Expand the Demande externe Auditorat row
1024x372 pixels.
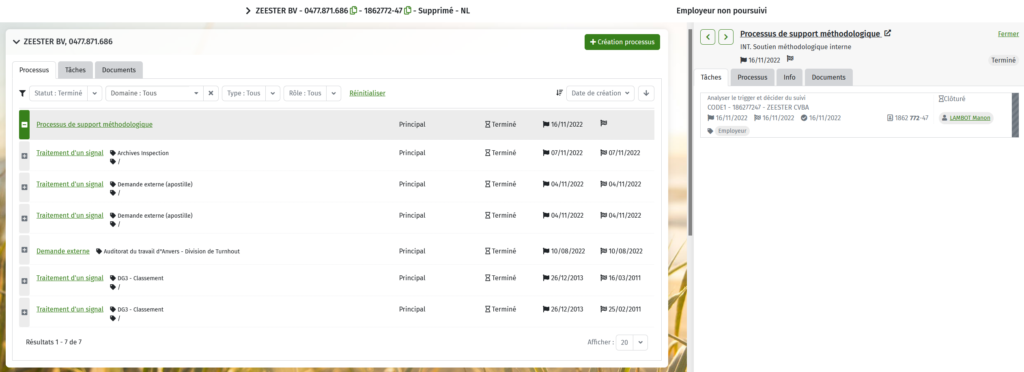point(24,250)
